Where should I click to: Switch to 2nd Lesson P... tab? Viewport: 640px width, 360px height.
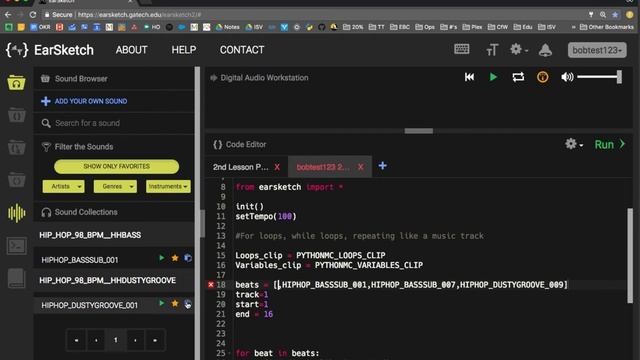click(240, 167)
